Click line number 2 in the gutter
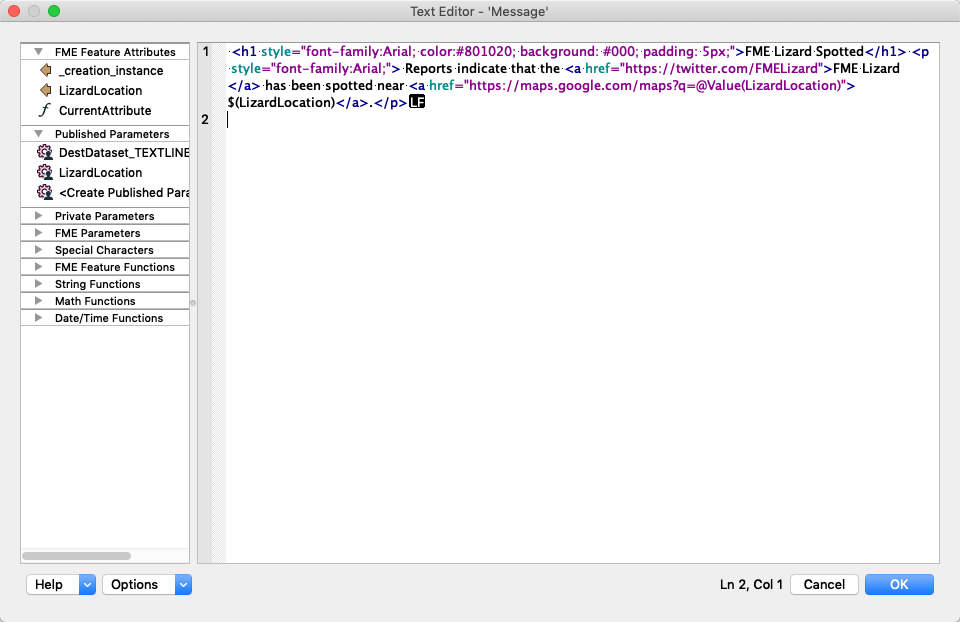The width and height of the screenshot is (960, 622). pos(205,119)
